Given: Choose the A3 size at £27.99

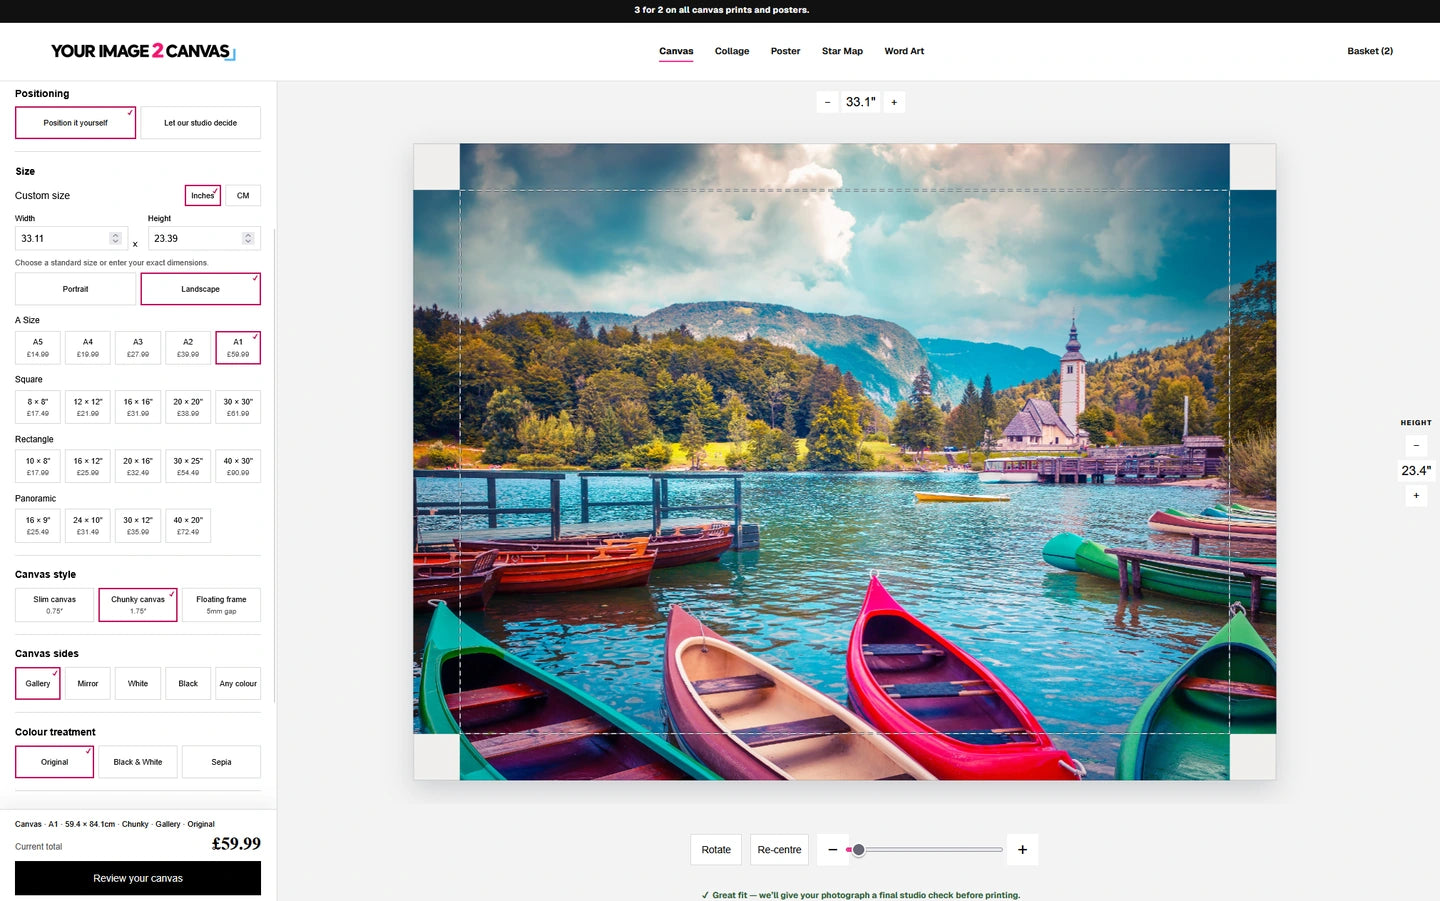Looking at the screenshot, I should [138, 348].
